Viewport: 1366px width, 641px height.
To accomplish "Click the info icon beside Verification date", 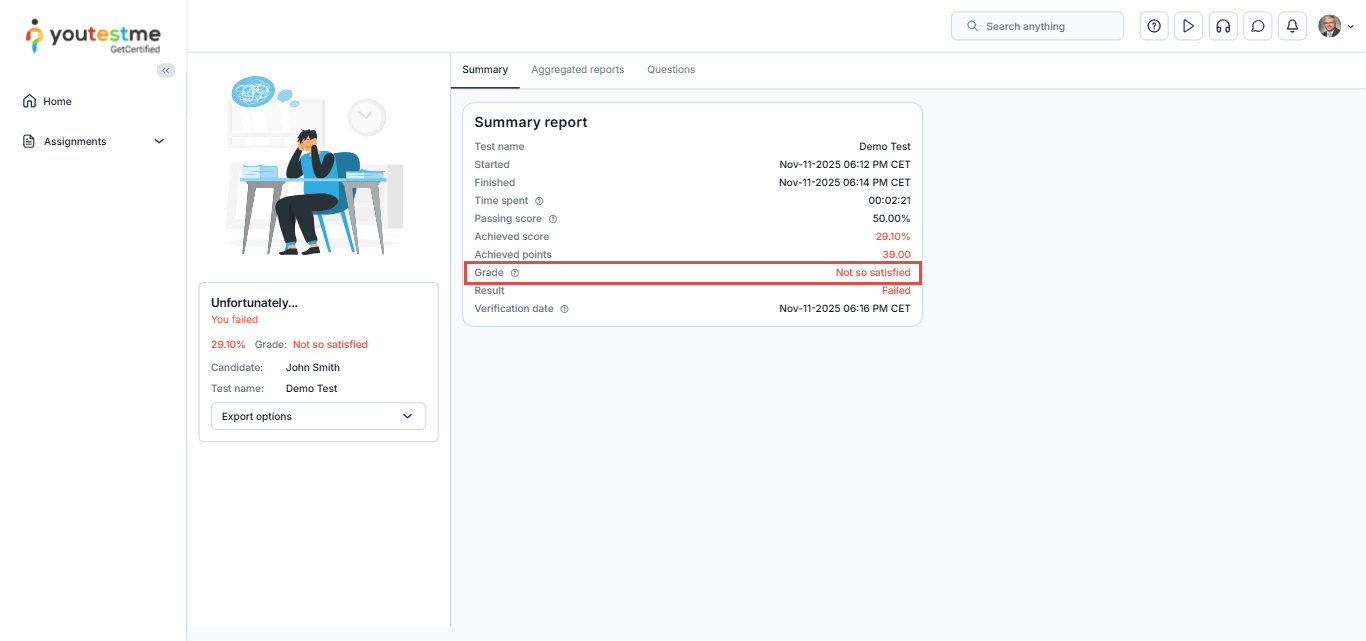I will point(564,309).
